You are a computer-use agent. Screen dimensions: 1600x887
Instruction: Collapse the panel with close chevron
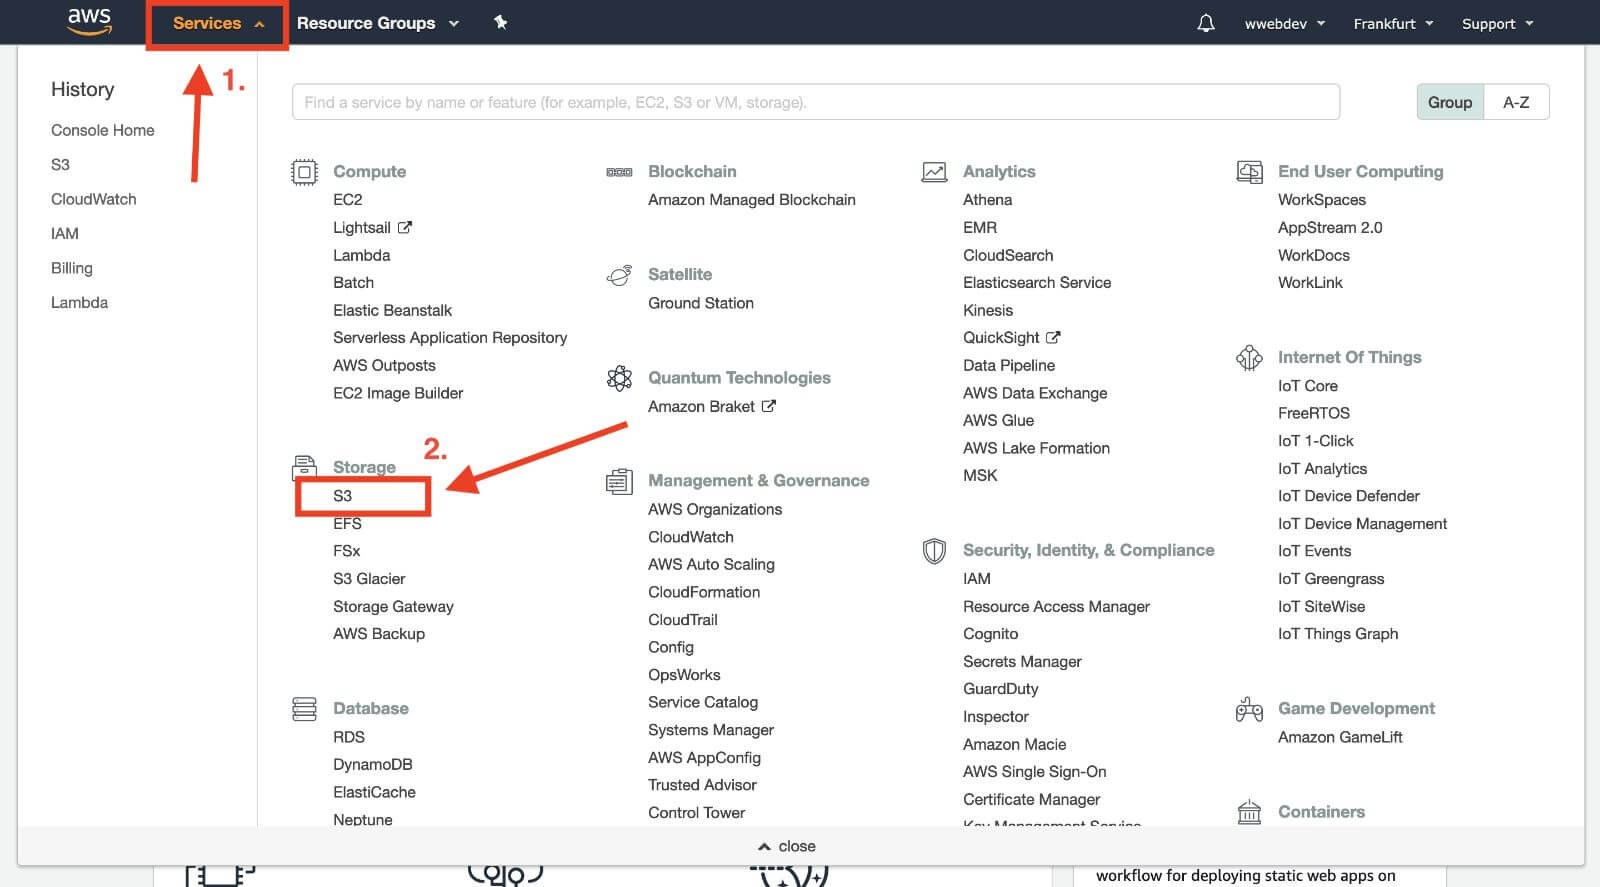[787, 846]
